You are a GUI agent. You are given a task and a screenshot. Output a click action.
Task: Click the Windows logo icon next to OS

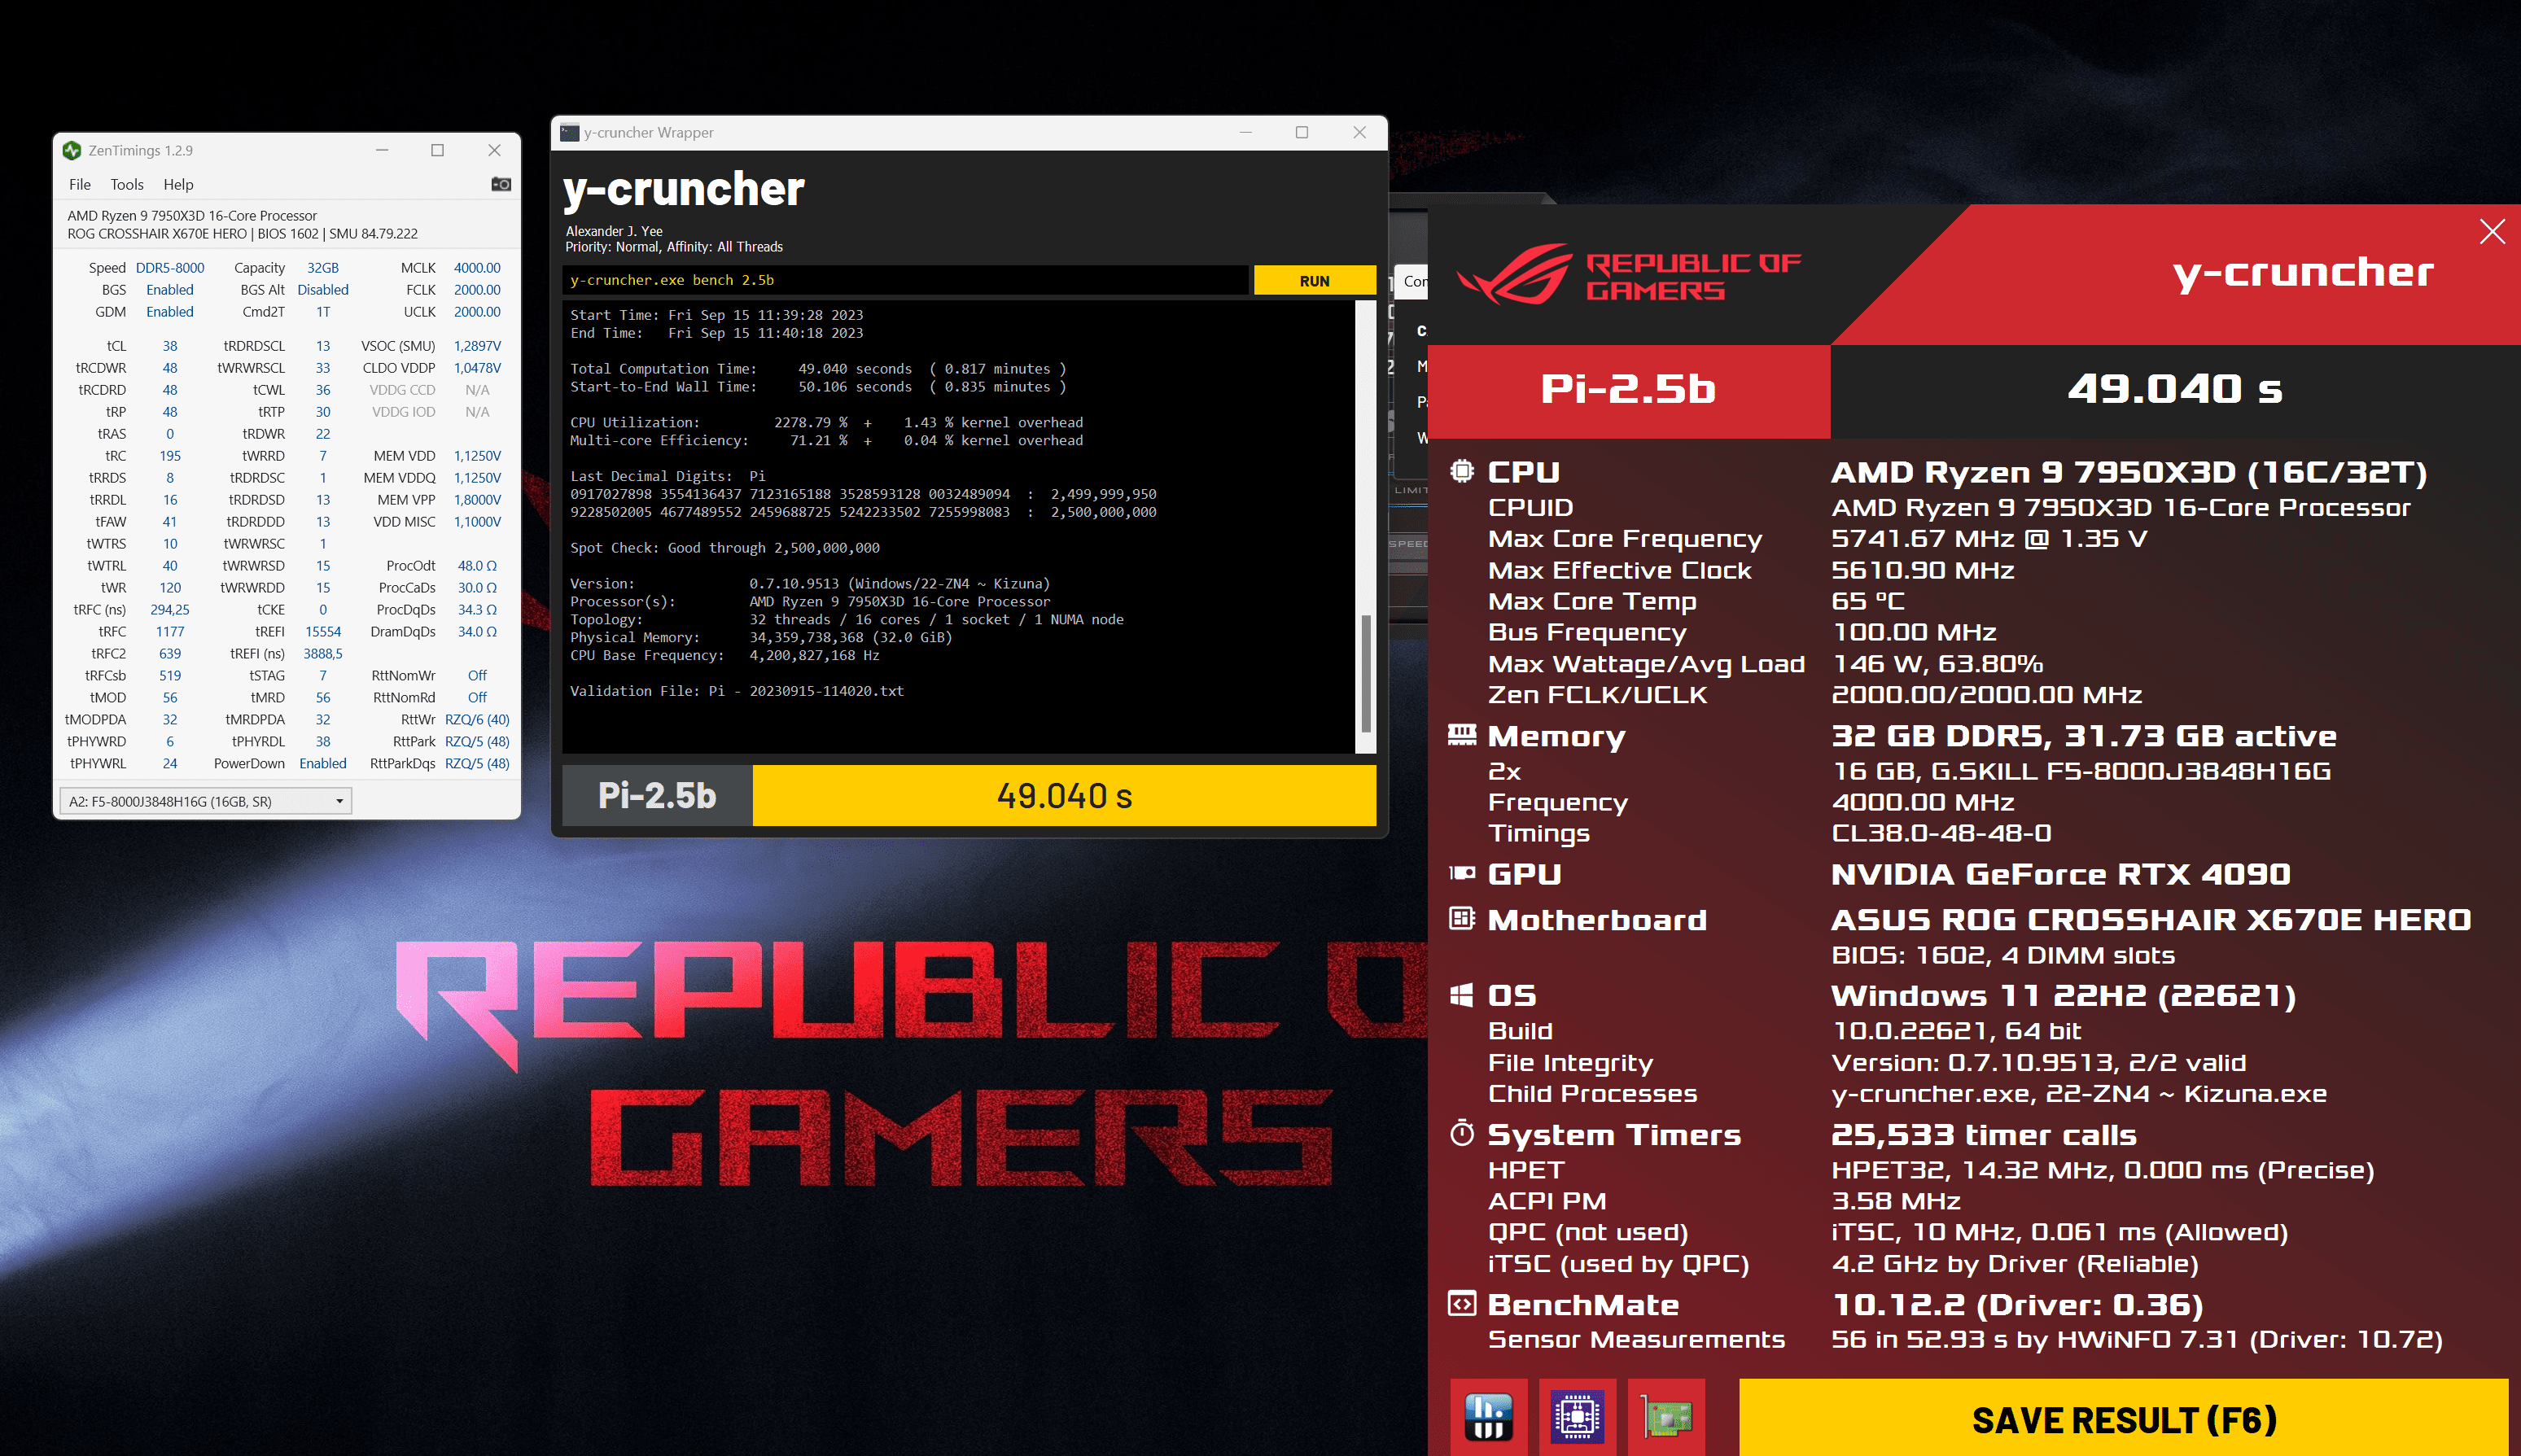coord(1462,994)
